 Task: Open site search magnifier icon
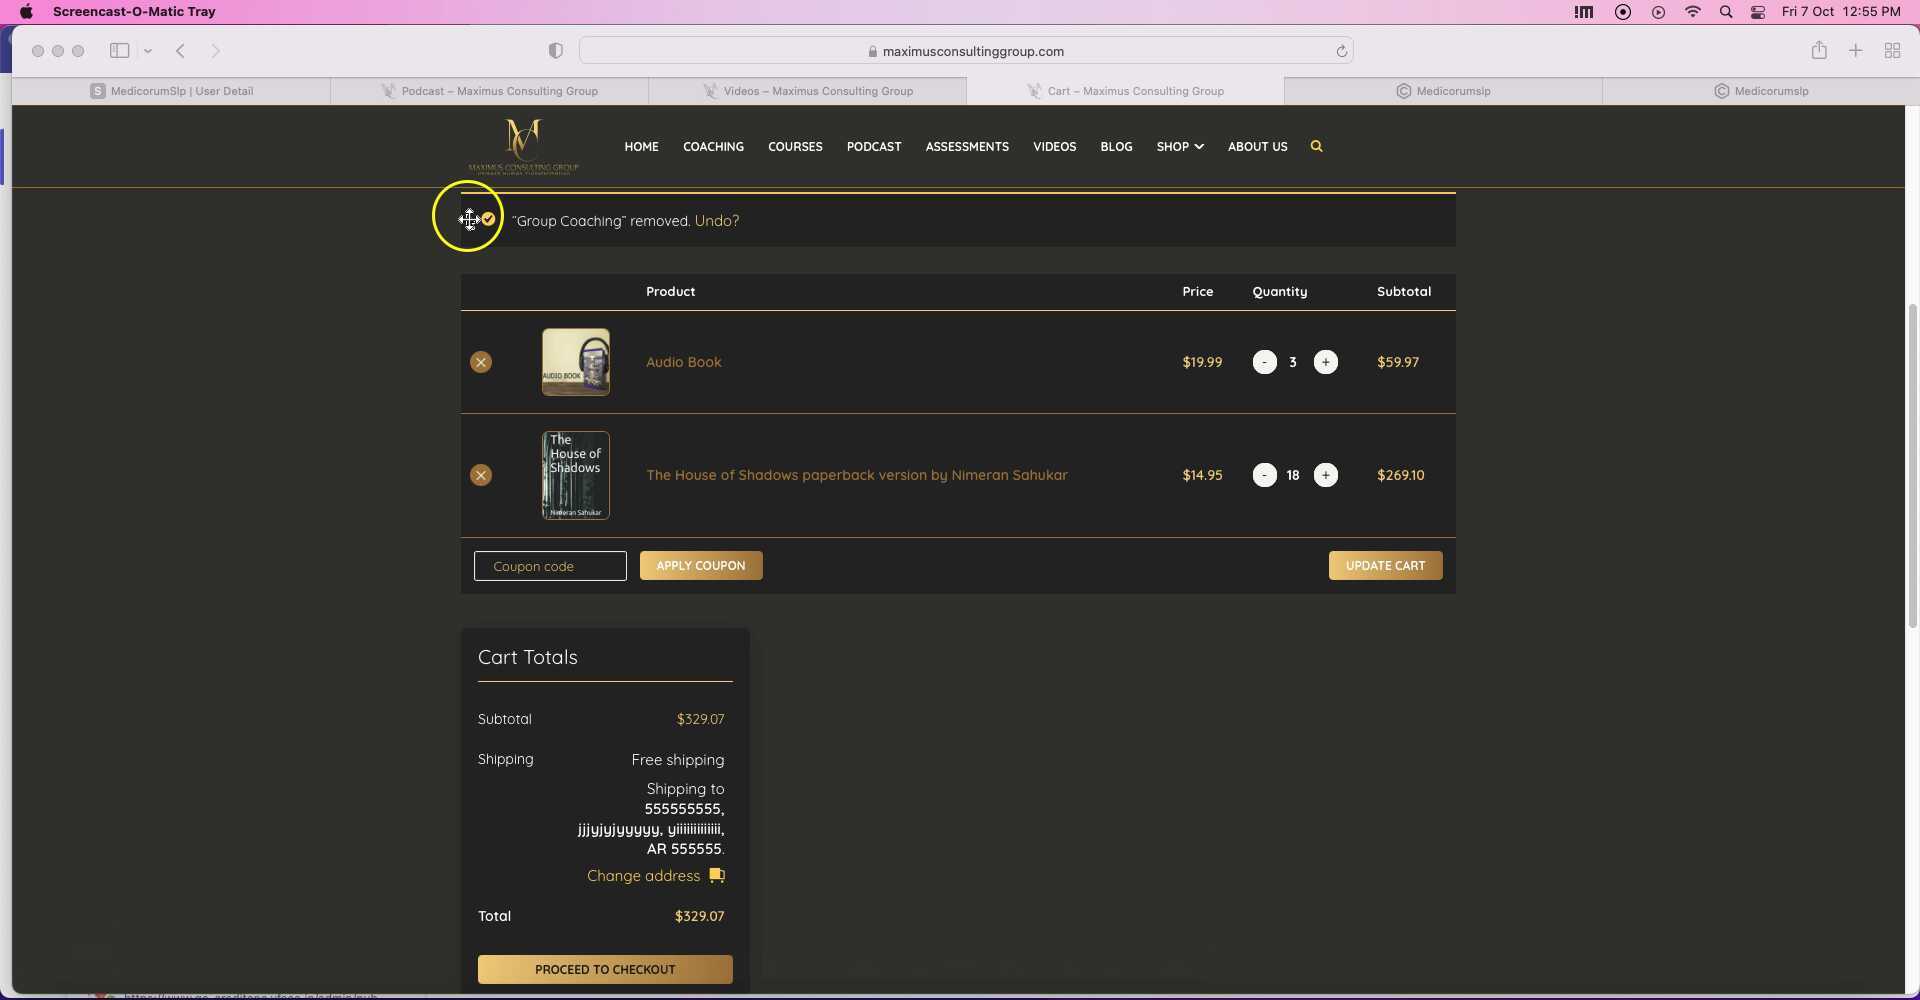1316,146
